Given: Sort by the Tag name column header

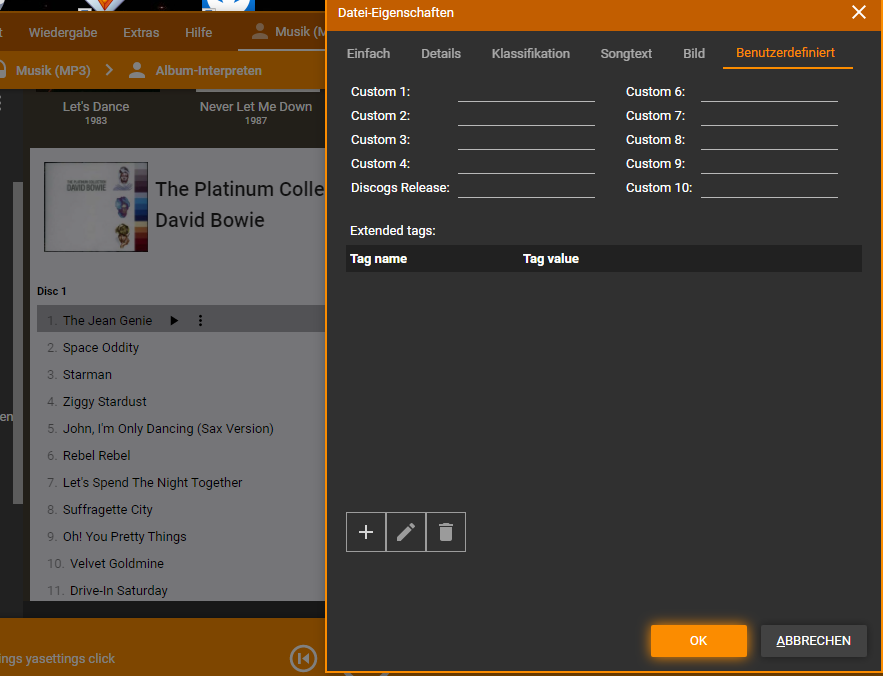Looking at the screenshot, I should 378,259.
